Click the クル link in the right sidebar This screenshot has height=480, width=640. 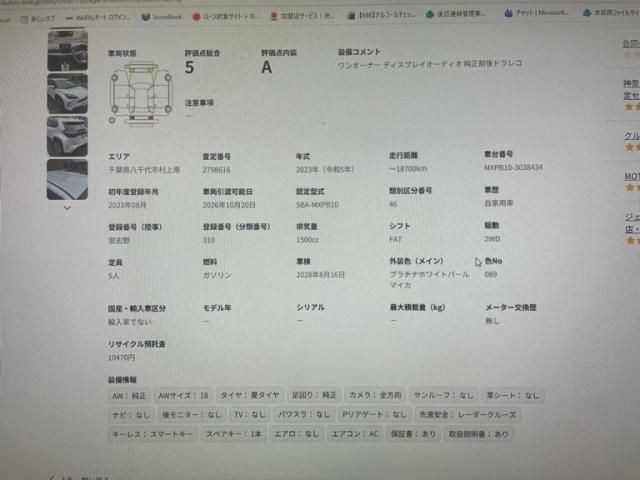(632, 136)
